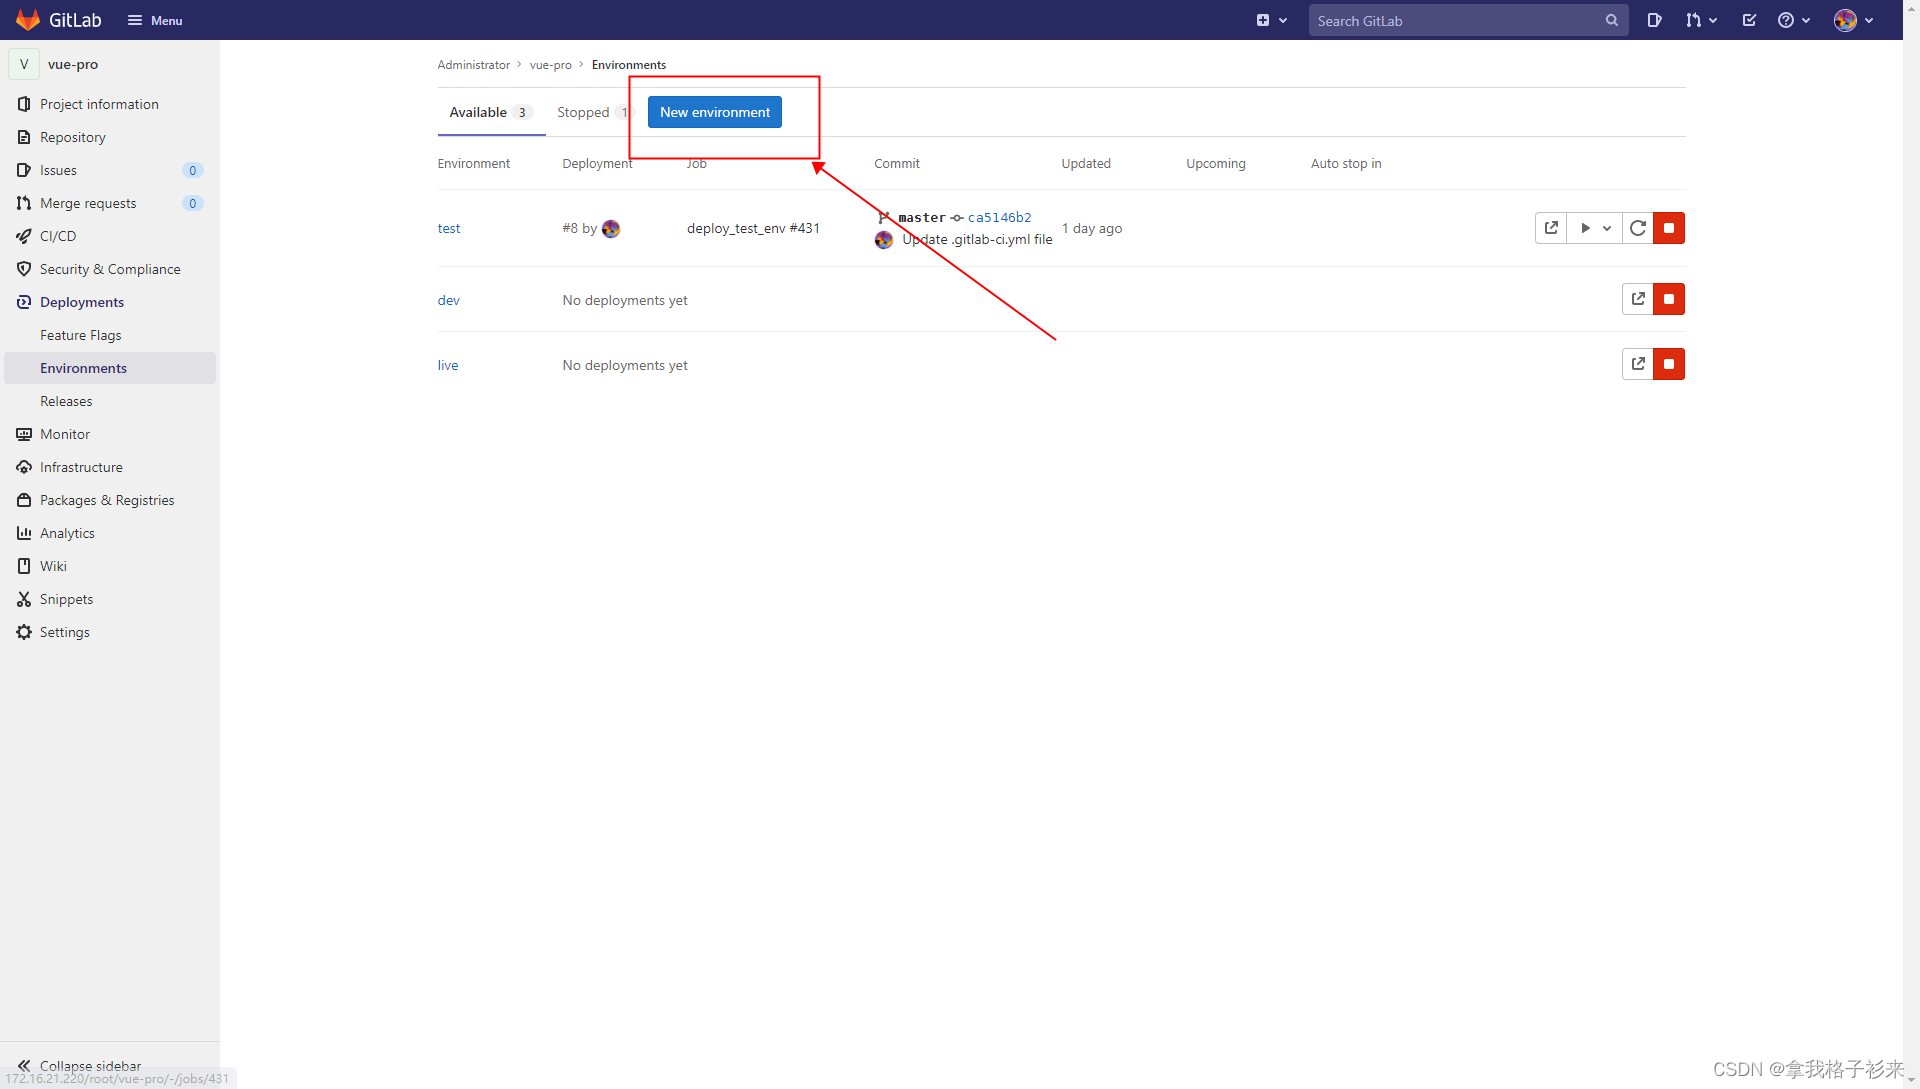Click the New environment button
This screenshot has height=1089, width=1920.
714,112
